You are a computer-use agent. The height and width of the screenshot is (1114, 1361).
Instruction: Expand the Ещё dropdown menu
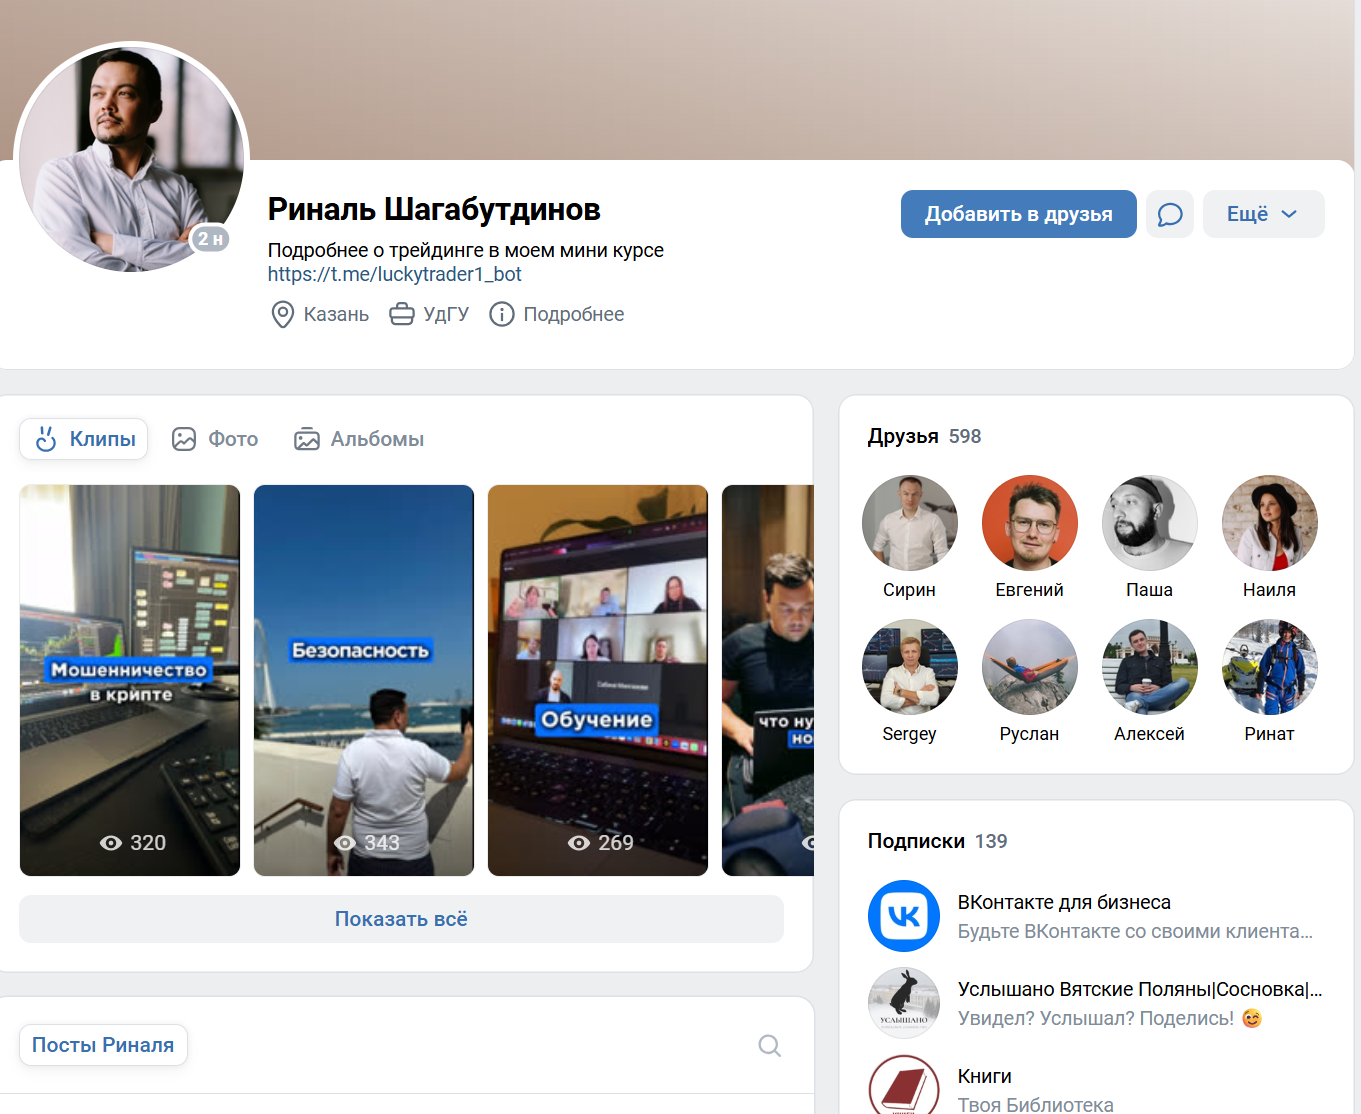point(1264,214)
